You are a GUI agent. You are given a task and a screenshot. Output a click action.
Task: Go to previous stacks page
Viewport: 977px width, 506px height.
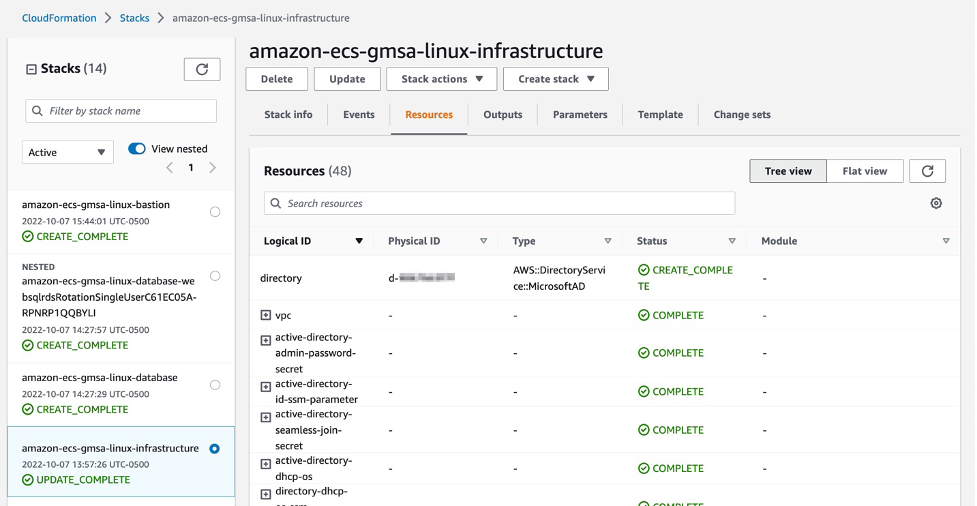pyautogui.click(x=169, y=168)
